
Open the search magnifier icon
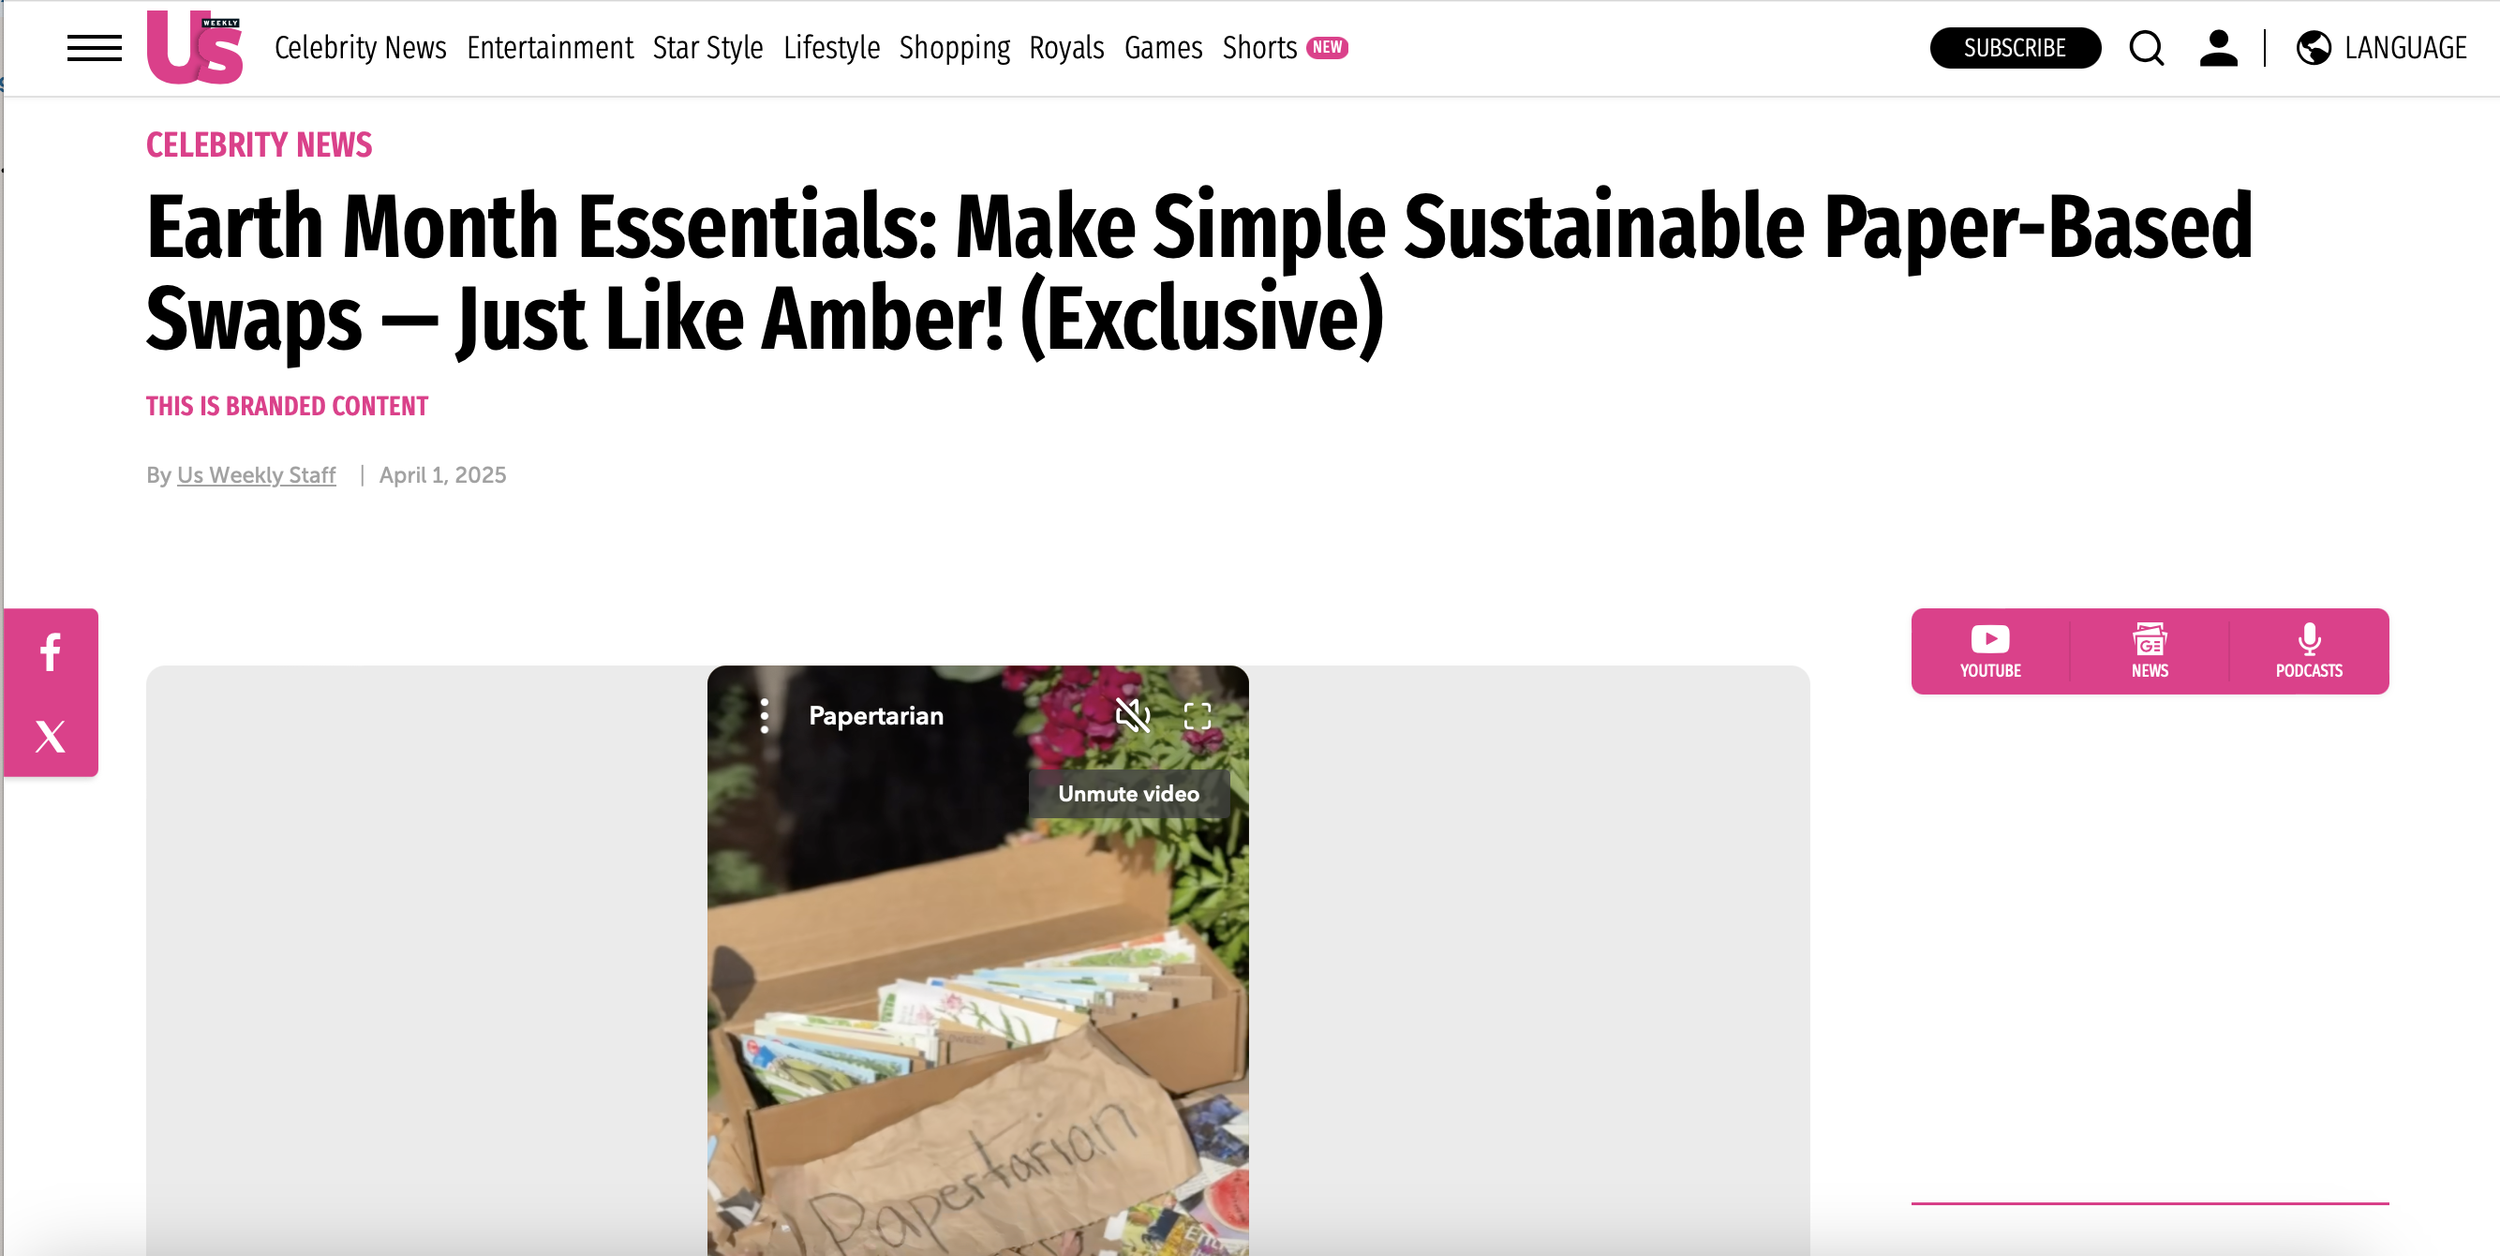point(2146,48)
